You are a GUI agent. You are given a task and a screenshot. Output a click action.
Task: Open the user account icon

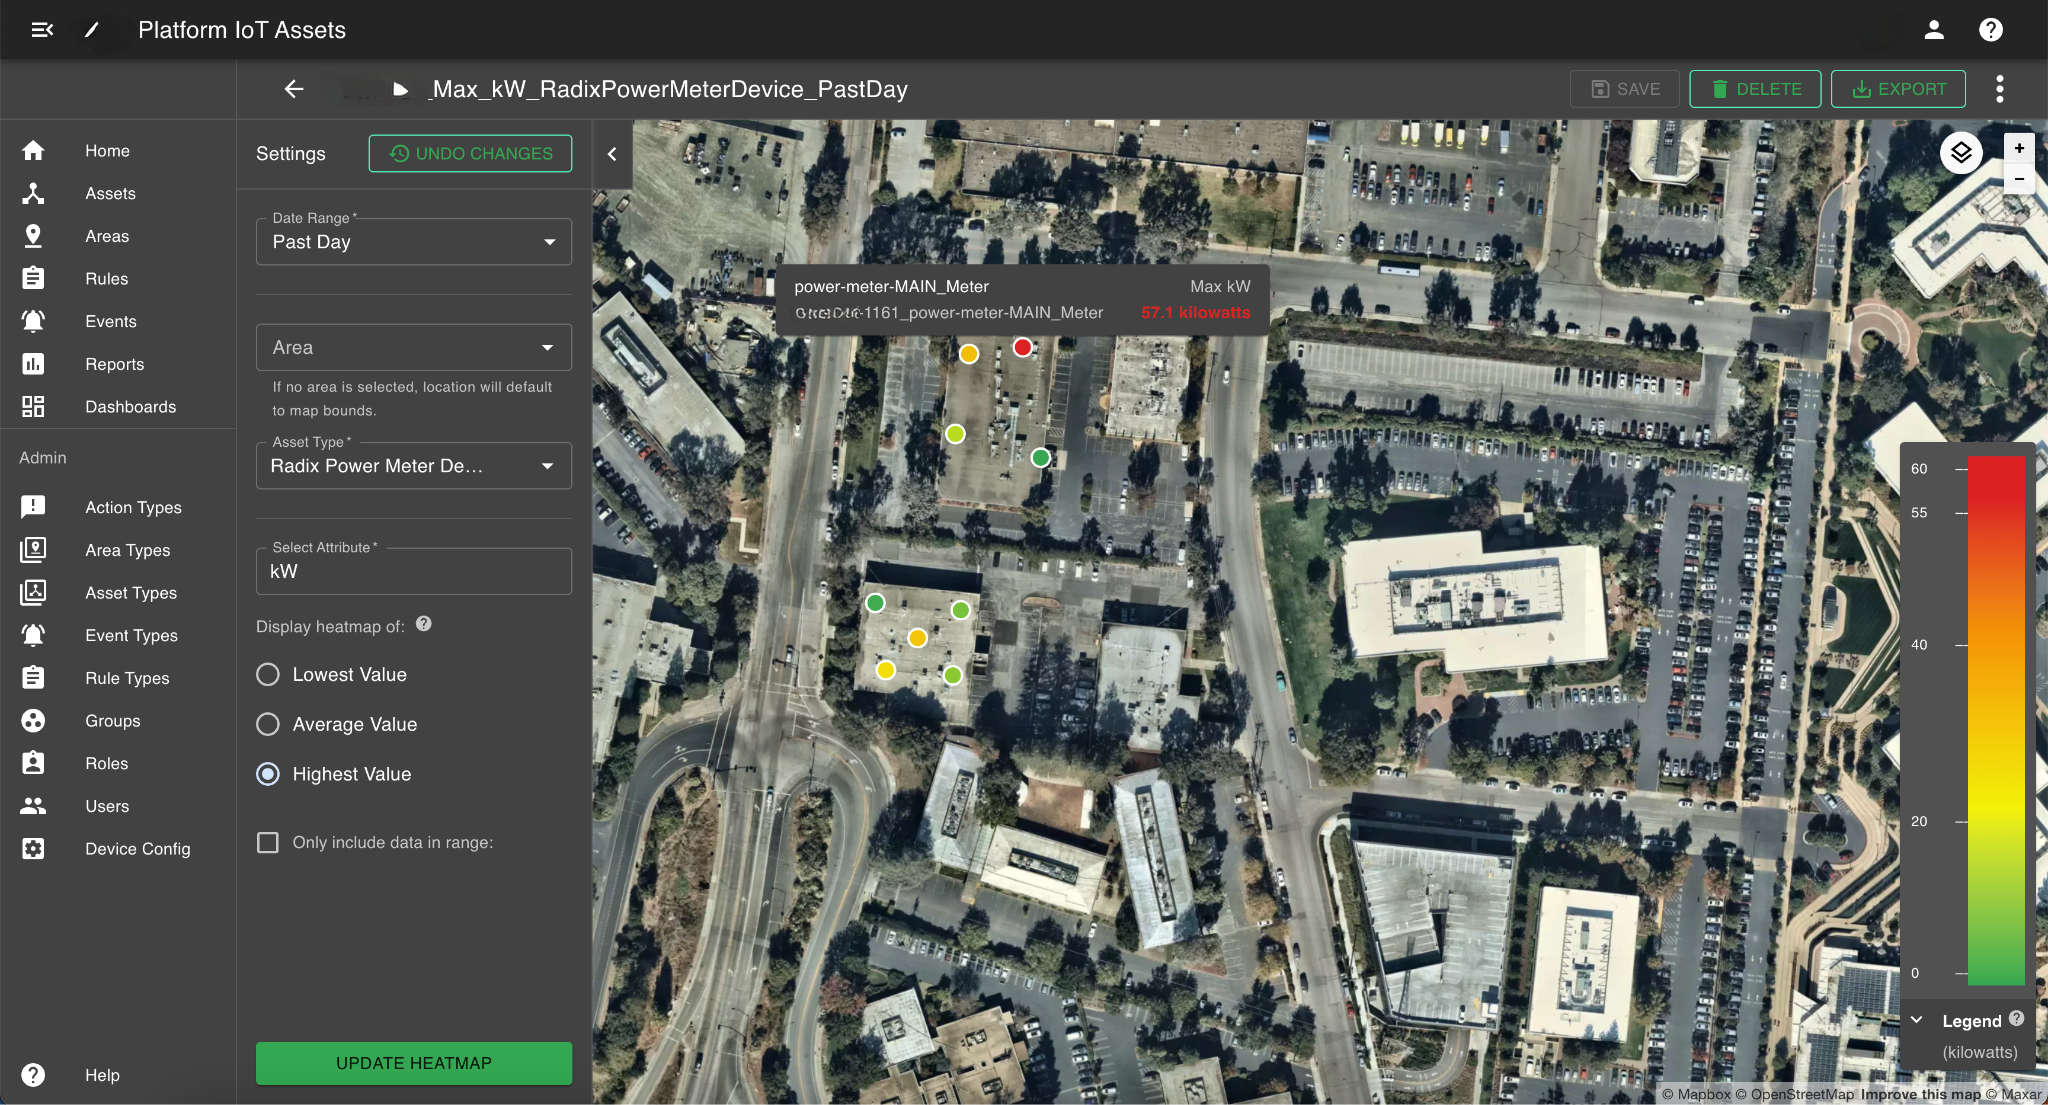point(1934,30)
